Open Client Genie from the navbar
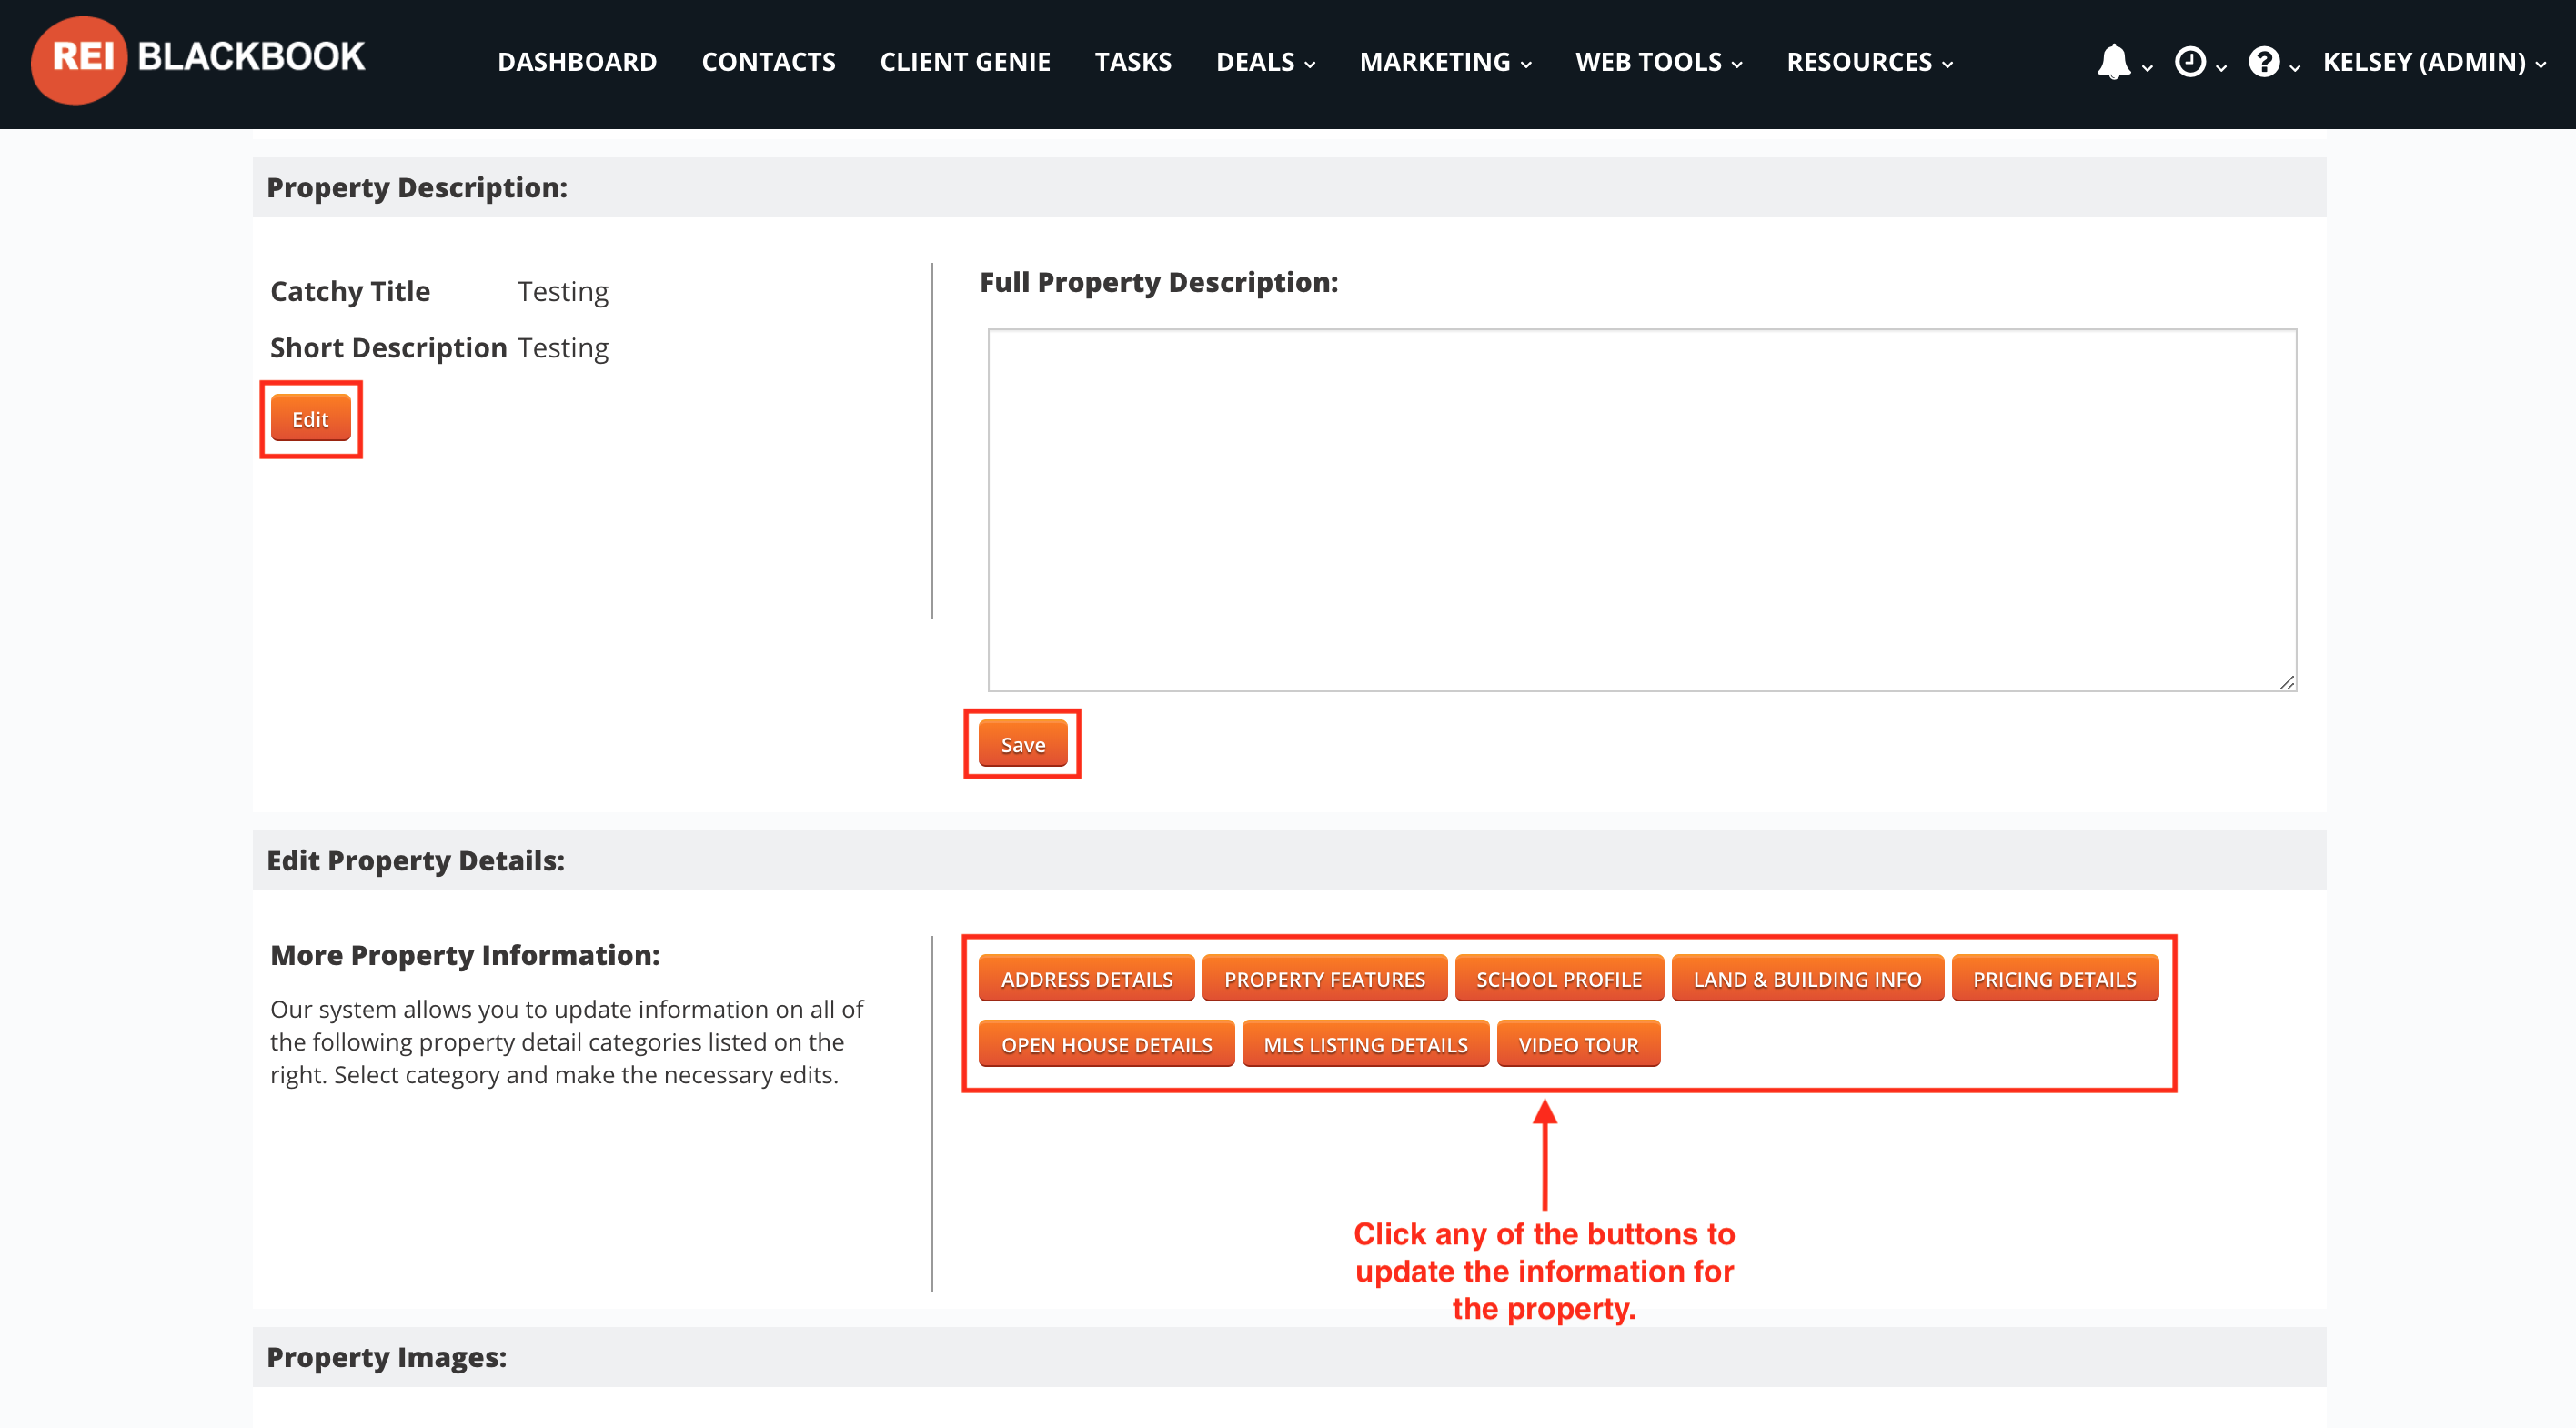 [x=965, y=62]
